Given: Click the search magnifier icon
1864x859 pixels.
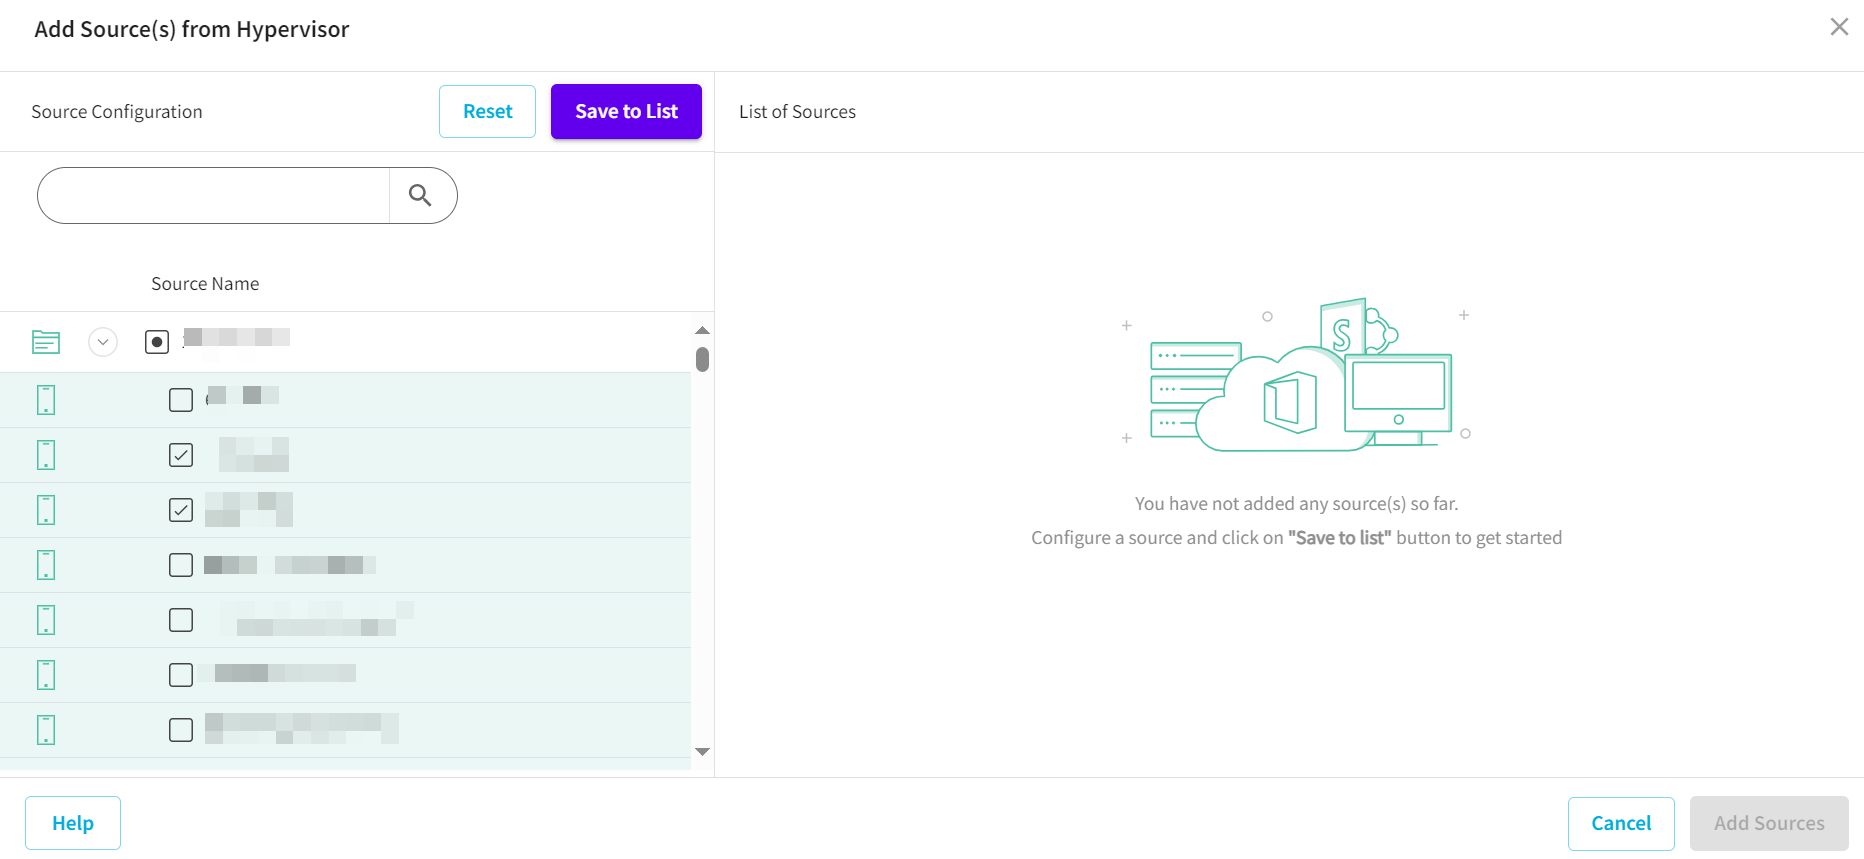Looking at the screenshot, I should 421,196.
